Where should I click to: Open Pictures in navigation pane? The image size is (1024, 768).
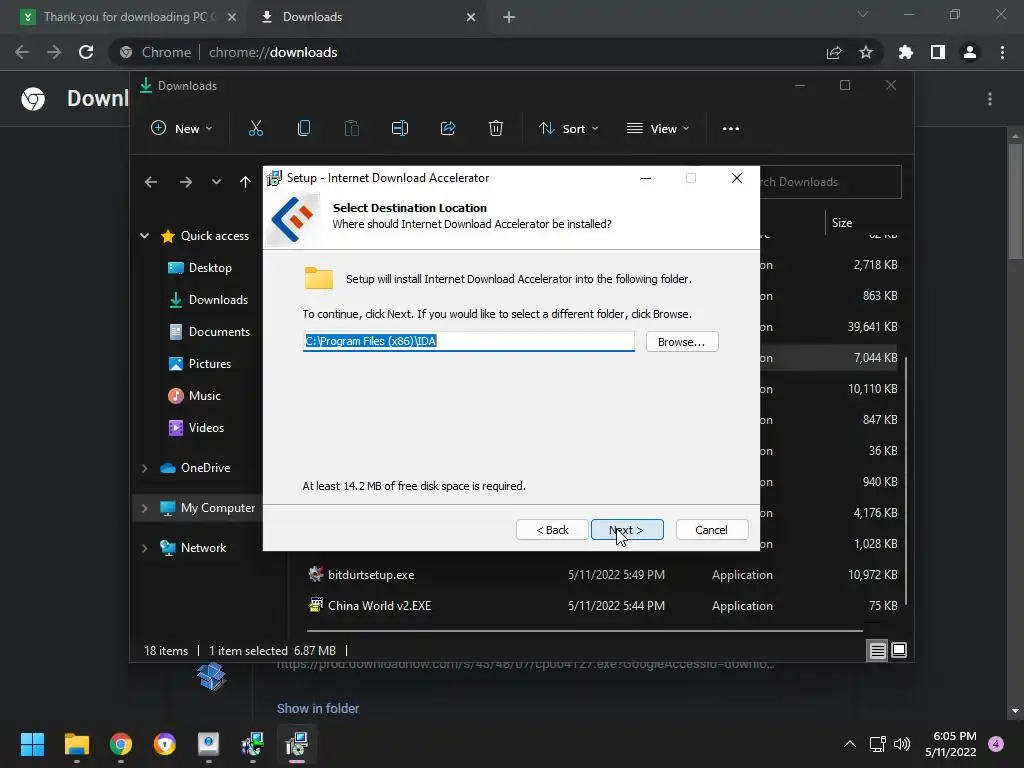[x=200, y=364]
